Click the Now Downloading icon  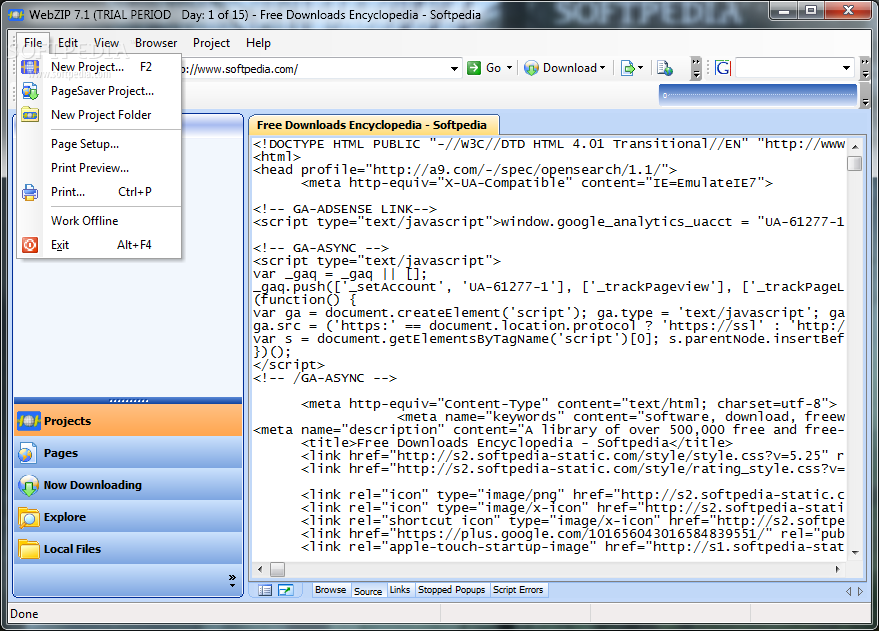[x=29, y=485]
